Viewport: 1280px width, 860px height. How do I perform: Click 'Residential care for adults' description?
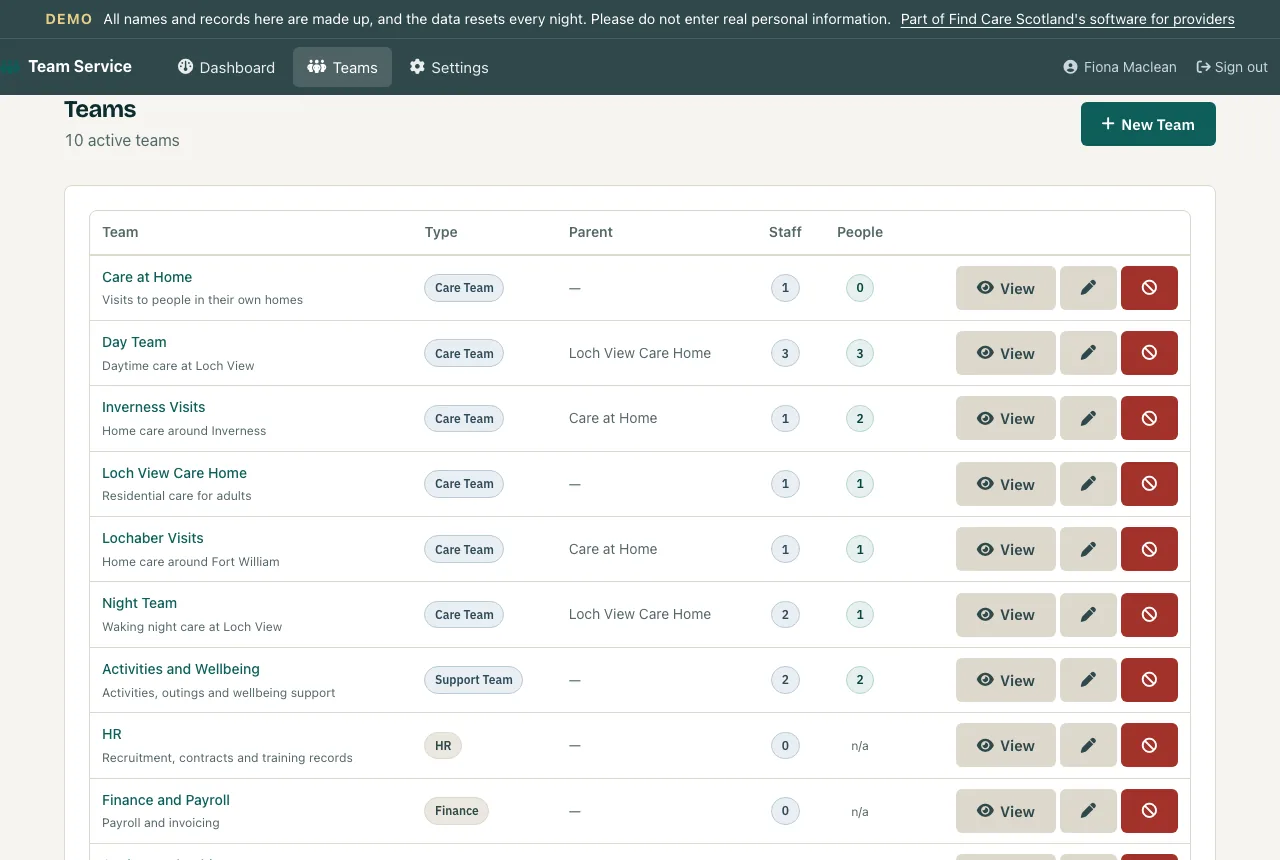click(x=177, y=496)
